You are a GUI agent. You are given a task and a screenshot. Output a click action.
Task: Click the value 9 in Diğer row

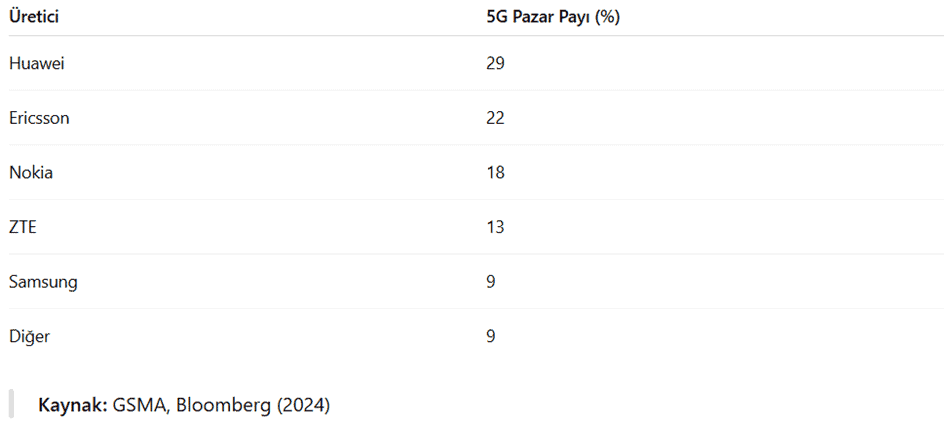click(491, 336)
